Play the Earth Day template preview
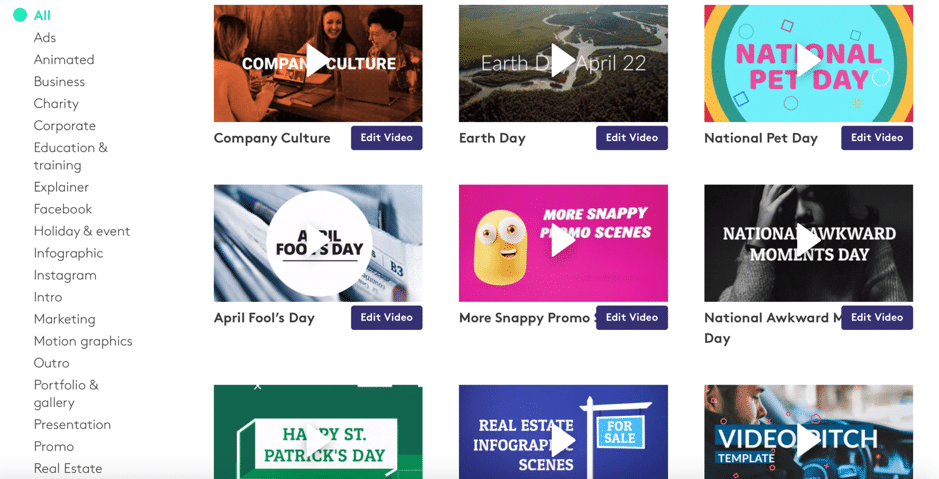This screenshot has height=479, width=939. [563, 61]
